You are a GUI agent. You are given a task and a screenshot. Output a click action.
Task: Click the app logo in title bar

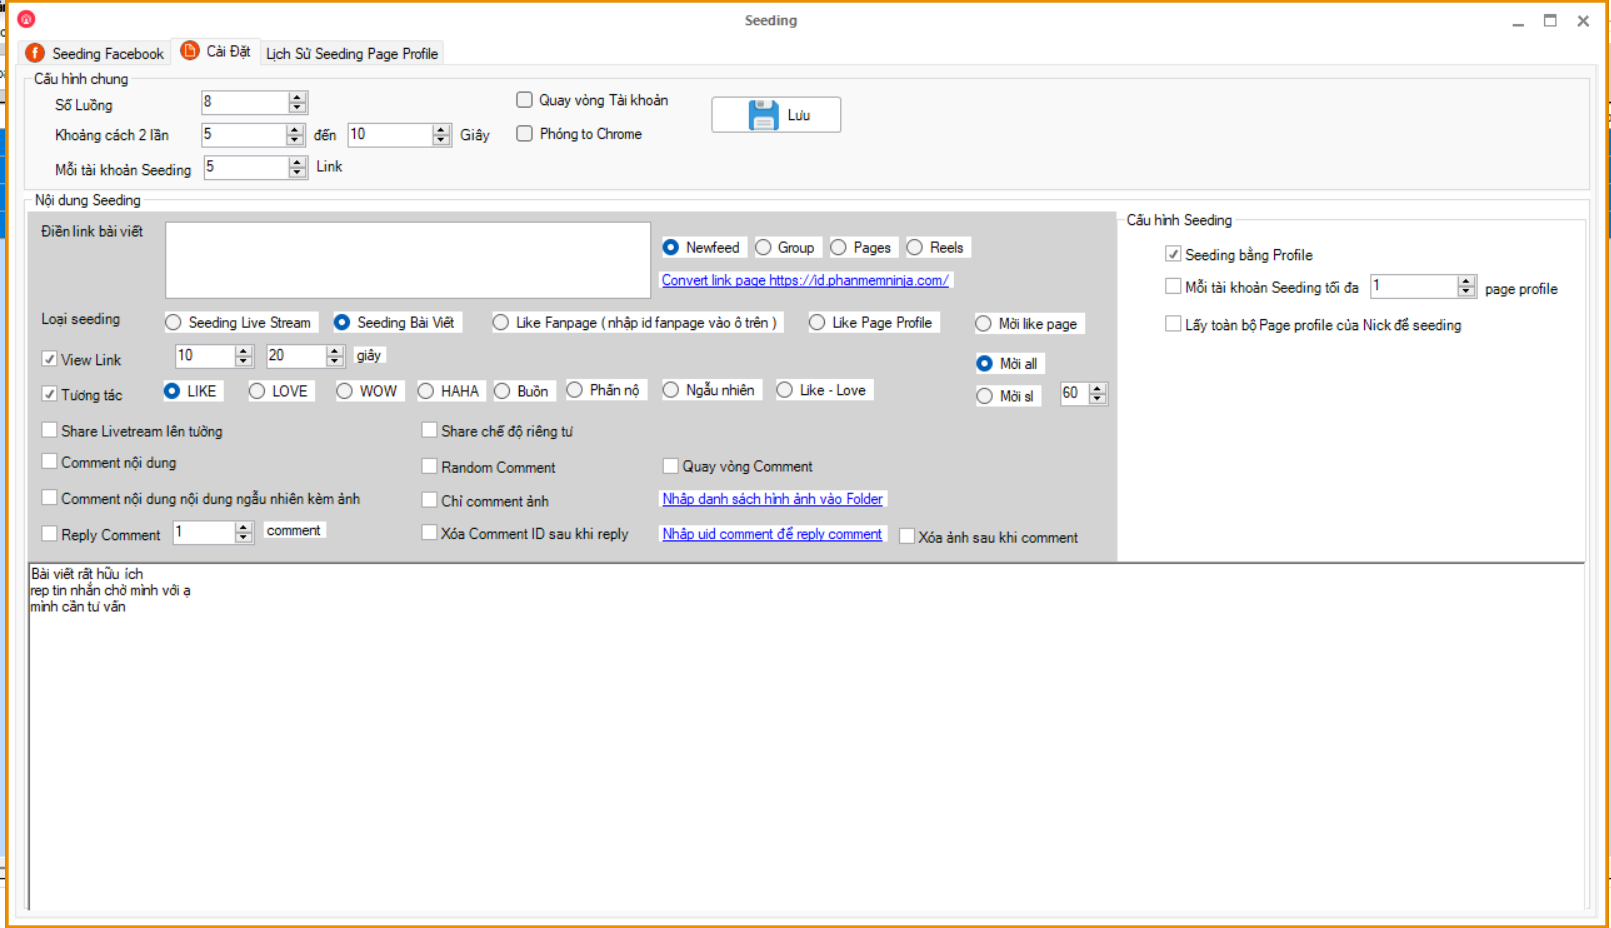[27, 19]
